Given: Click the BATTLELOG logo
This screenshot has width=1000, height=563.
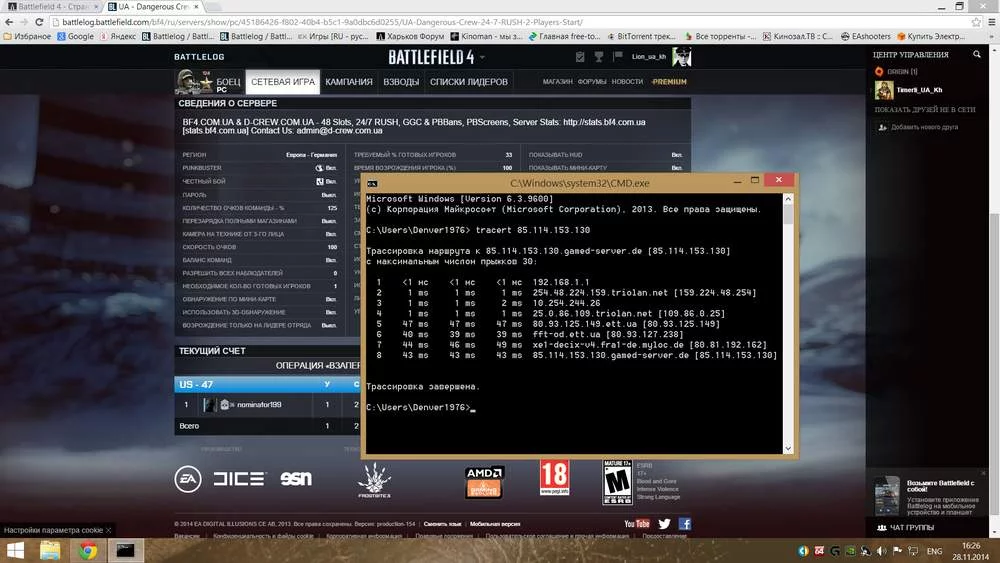Looking at the screenshot, I should (x=199, y=57).
